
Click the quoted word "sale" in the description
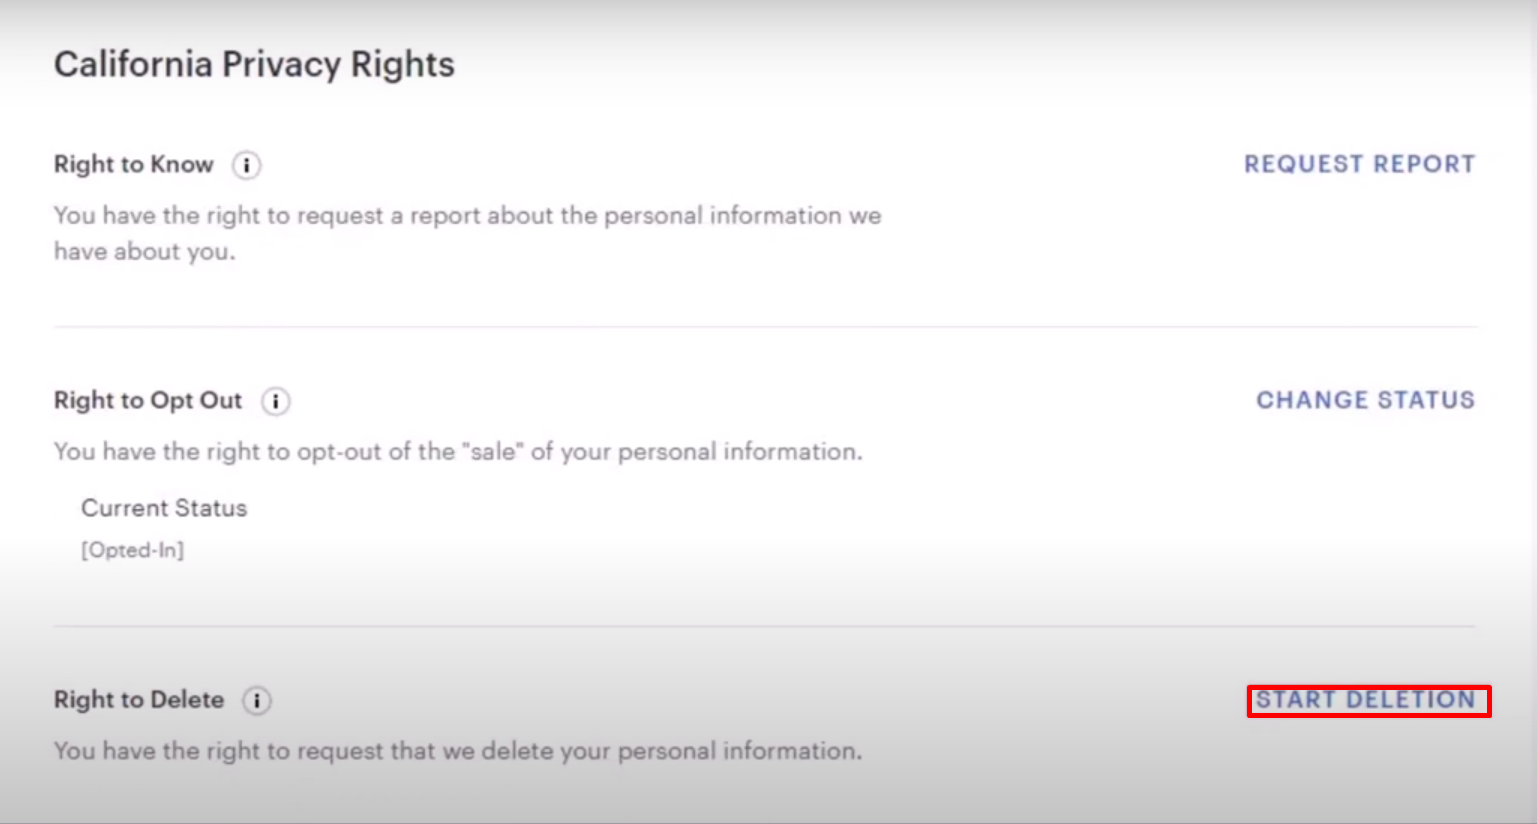tap(493, 451)
